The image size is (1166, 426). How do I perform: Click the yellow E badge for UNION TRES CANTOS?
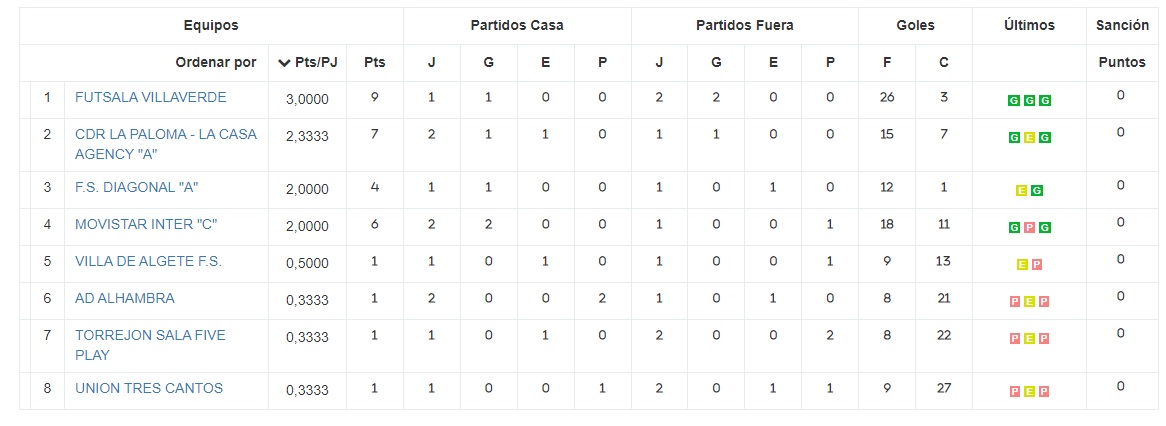1029,391
